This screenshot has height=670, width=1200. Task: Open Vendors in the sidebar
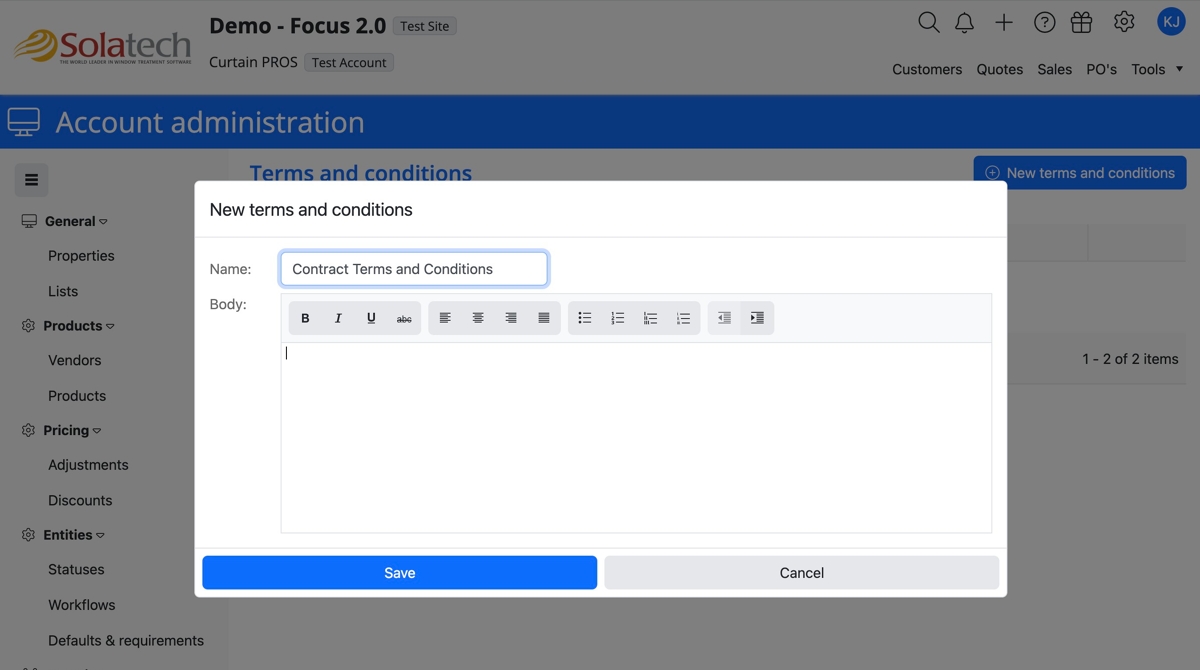74,360
